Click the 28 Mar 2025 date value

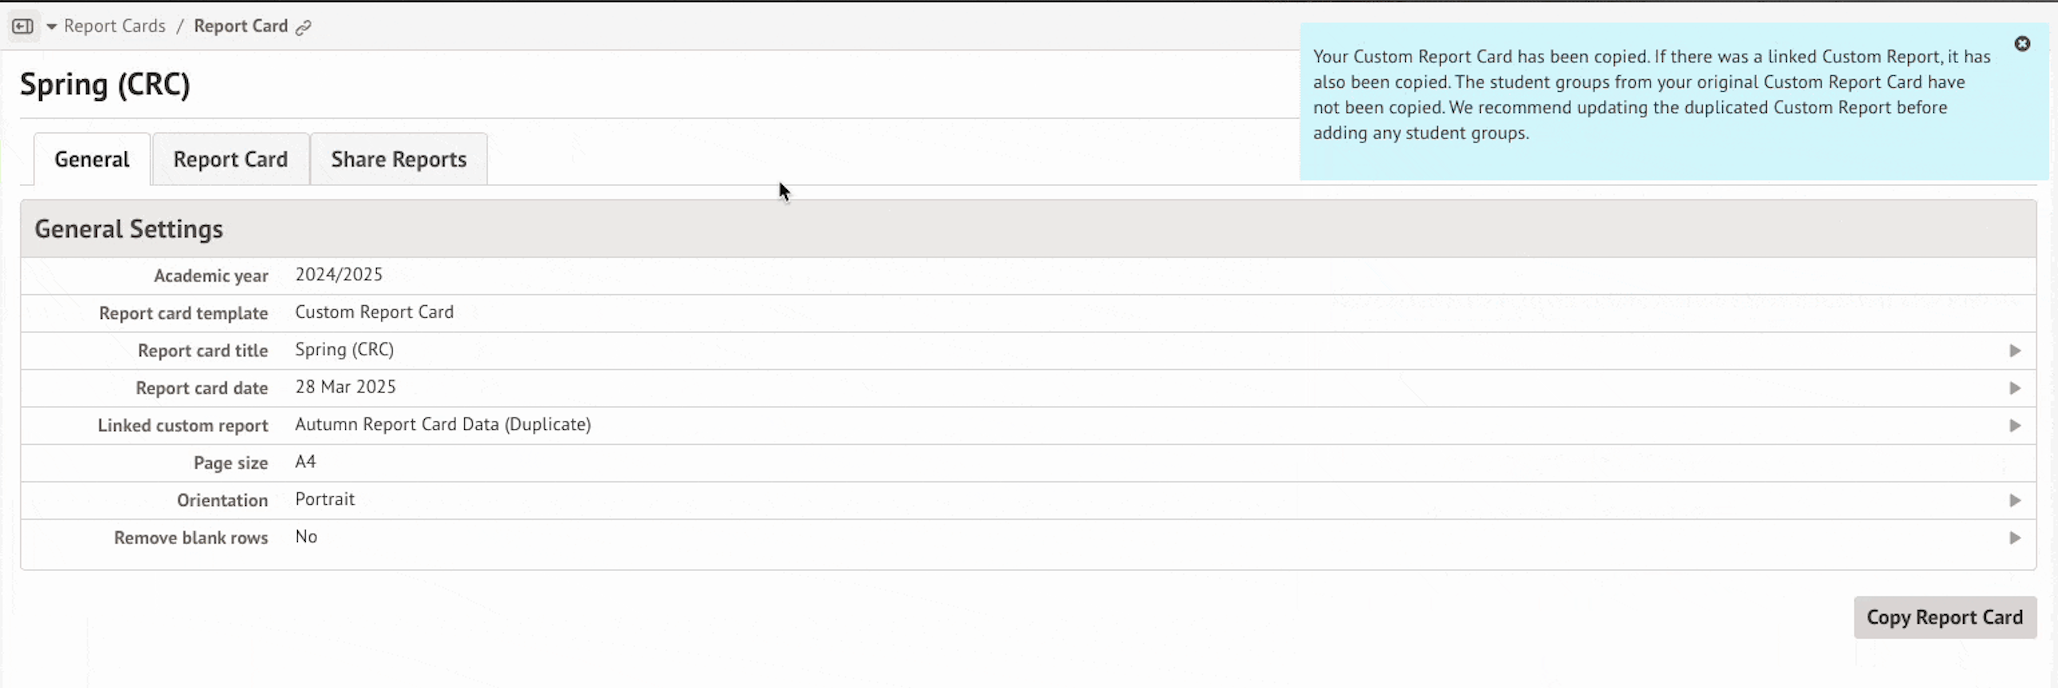[345, 387]
